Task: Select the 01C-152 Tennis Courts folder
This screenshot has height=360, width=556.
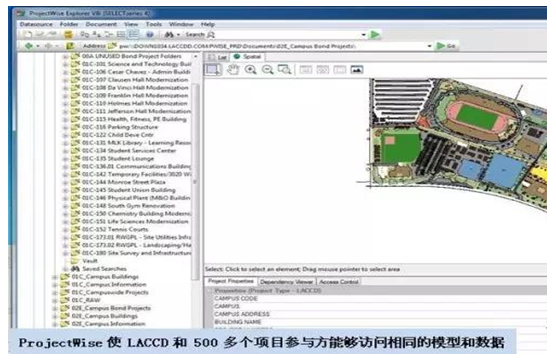Action: pos(115,229)
